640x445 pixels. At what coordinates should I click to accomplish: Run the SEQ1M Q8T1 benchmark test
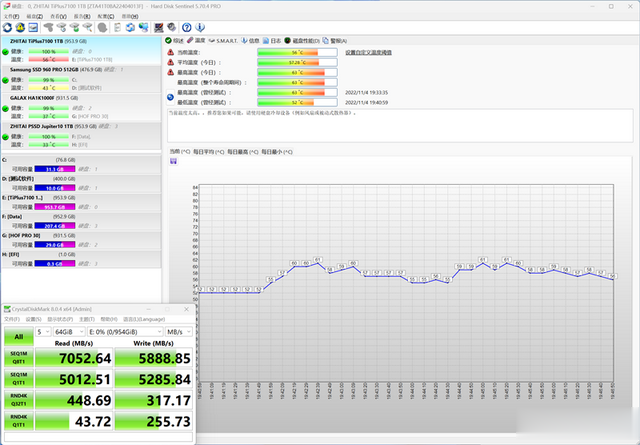[18, 358]
